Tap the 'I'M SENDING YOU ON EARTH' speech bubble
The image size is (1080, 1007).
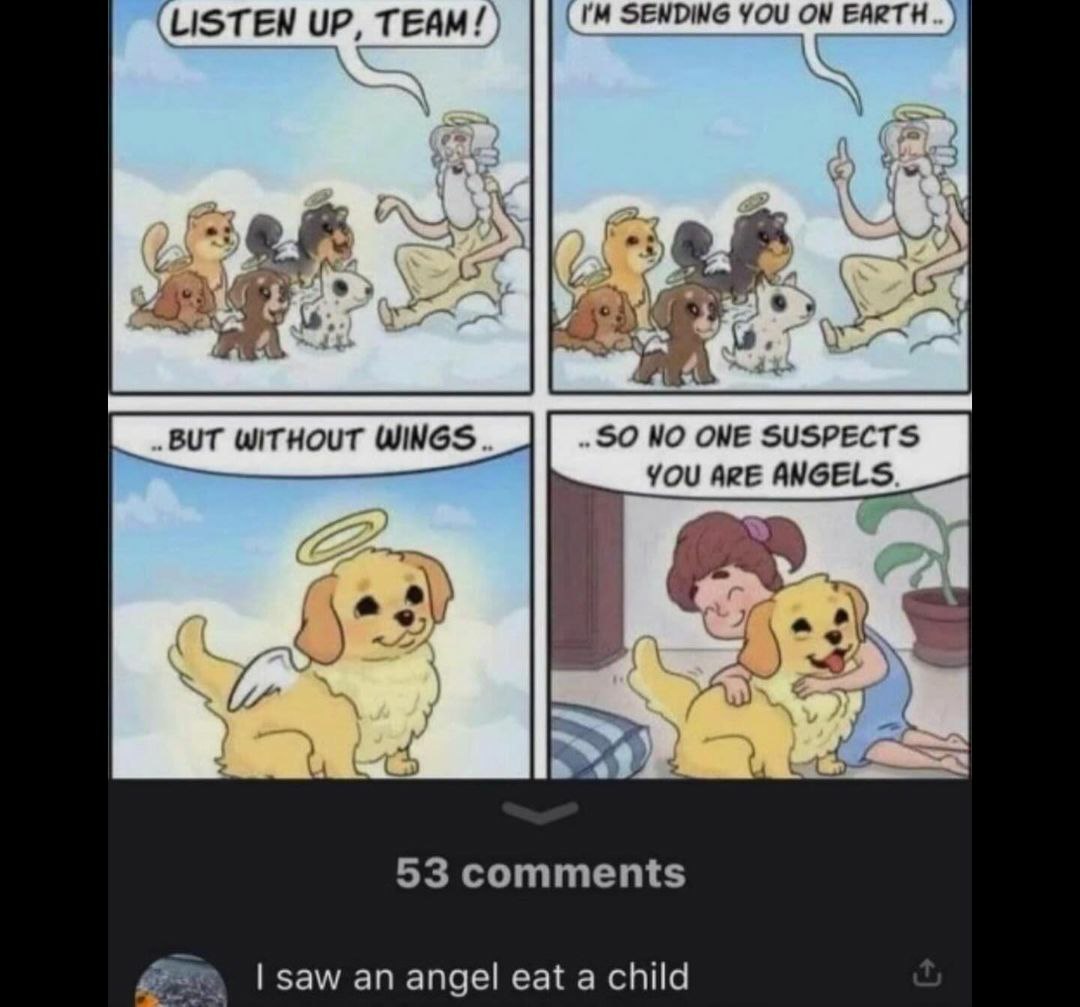pyautogui.click(x=760, y=16)
